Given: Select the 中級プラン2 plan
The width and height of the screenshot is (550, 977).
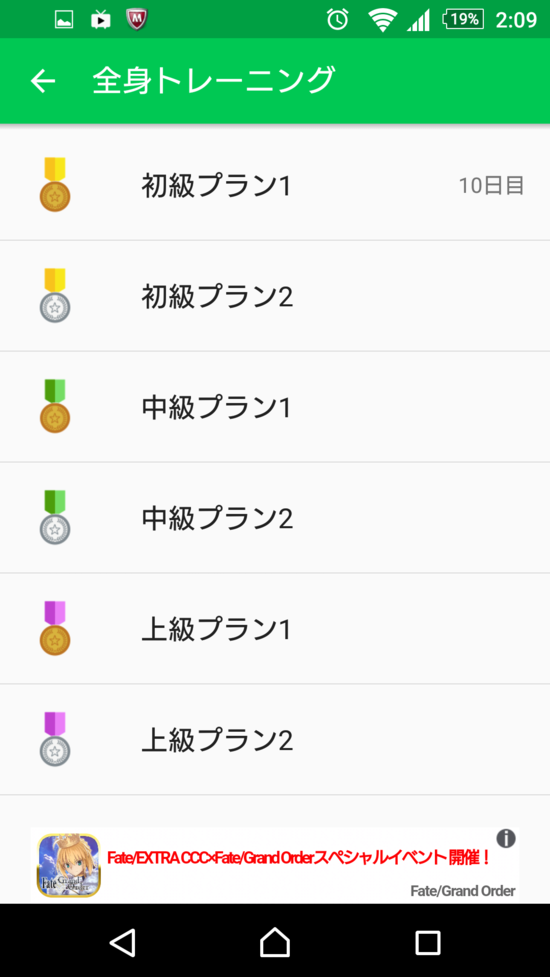Looking at the screenshot, I should pyautogui.click(x=275, y=518).
